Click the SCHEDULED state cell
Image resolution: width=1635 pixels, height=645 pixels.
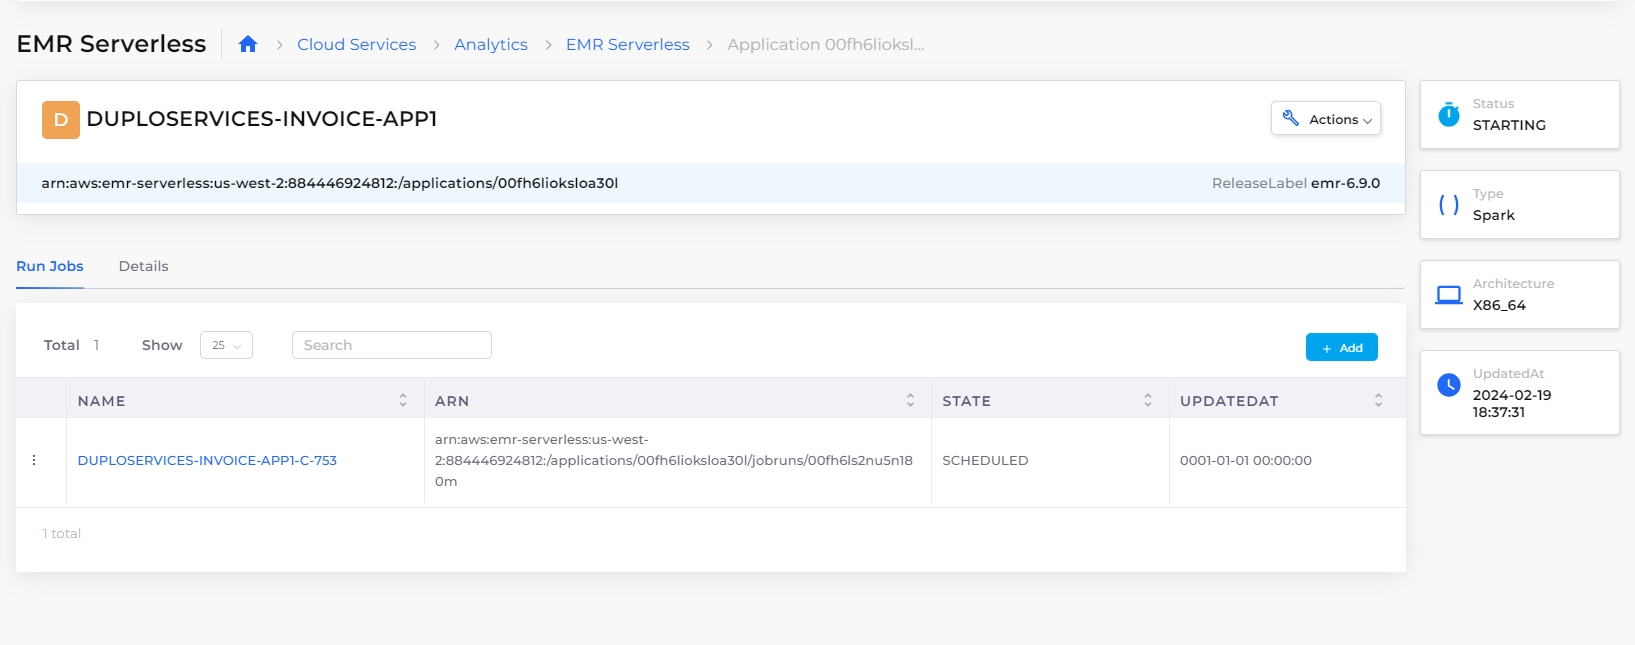[x=985, y=460]
